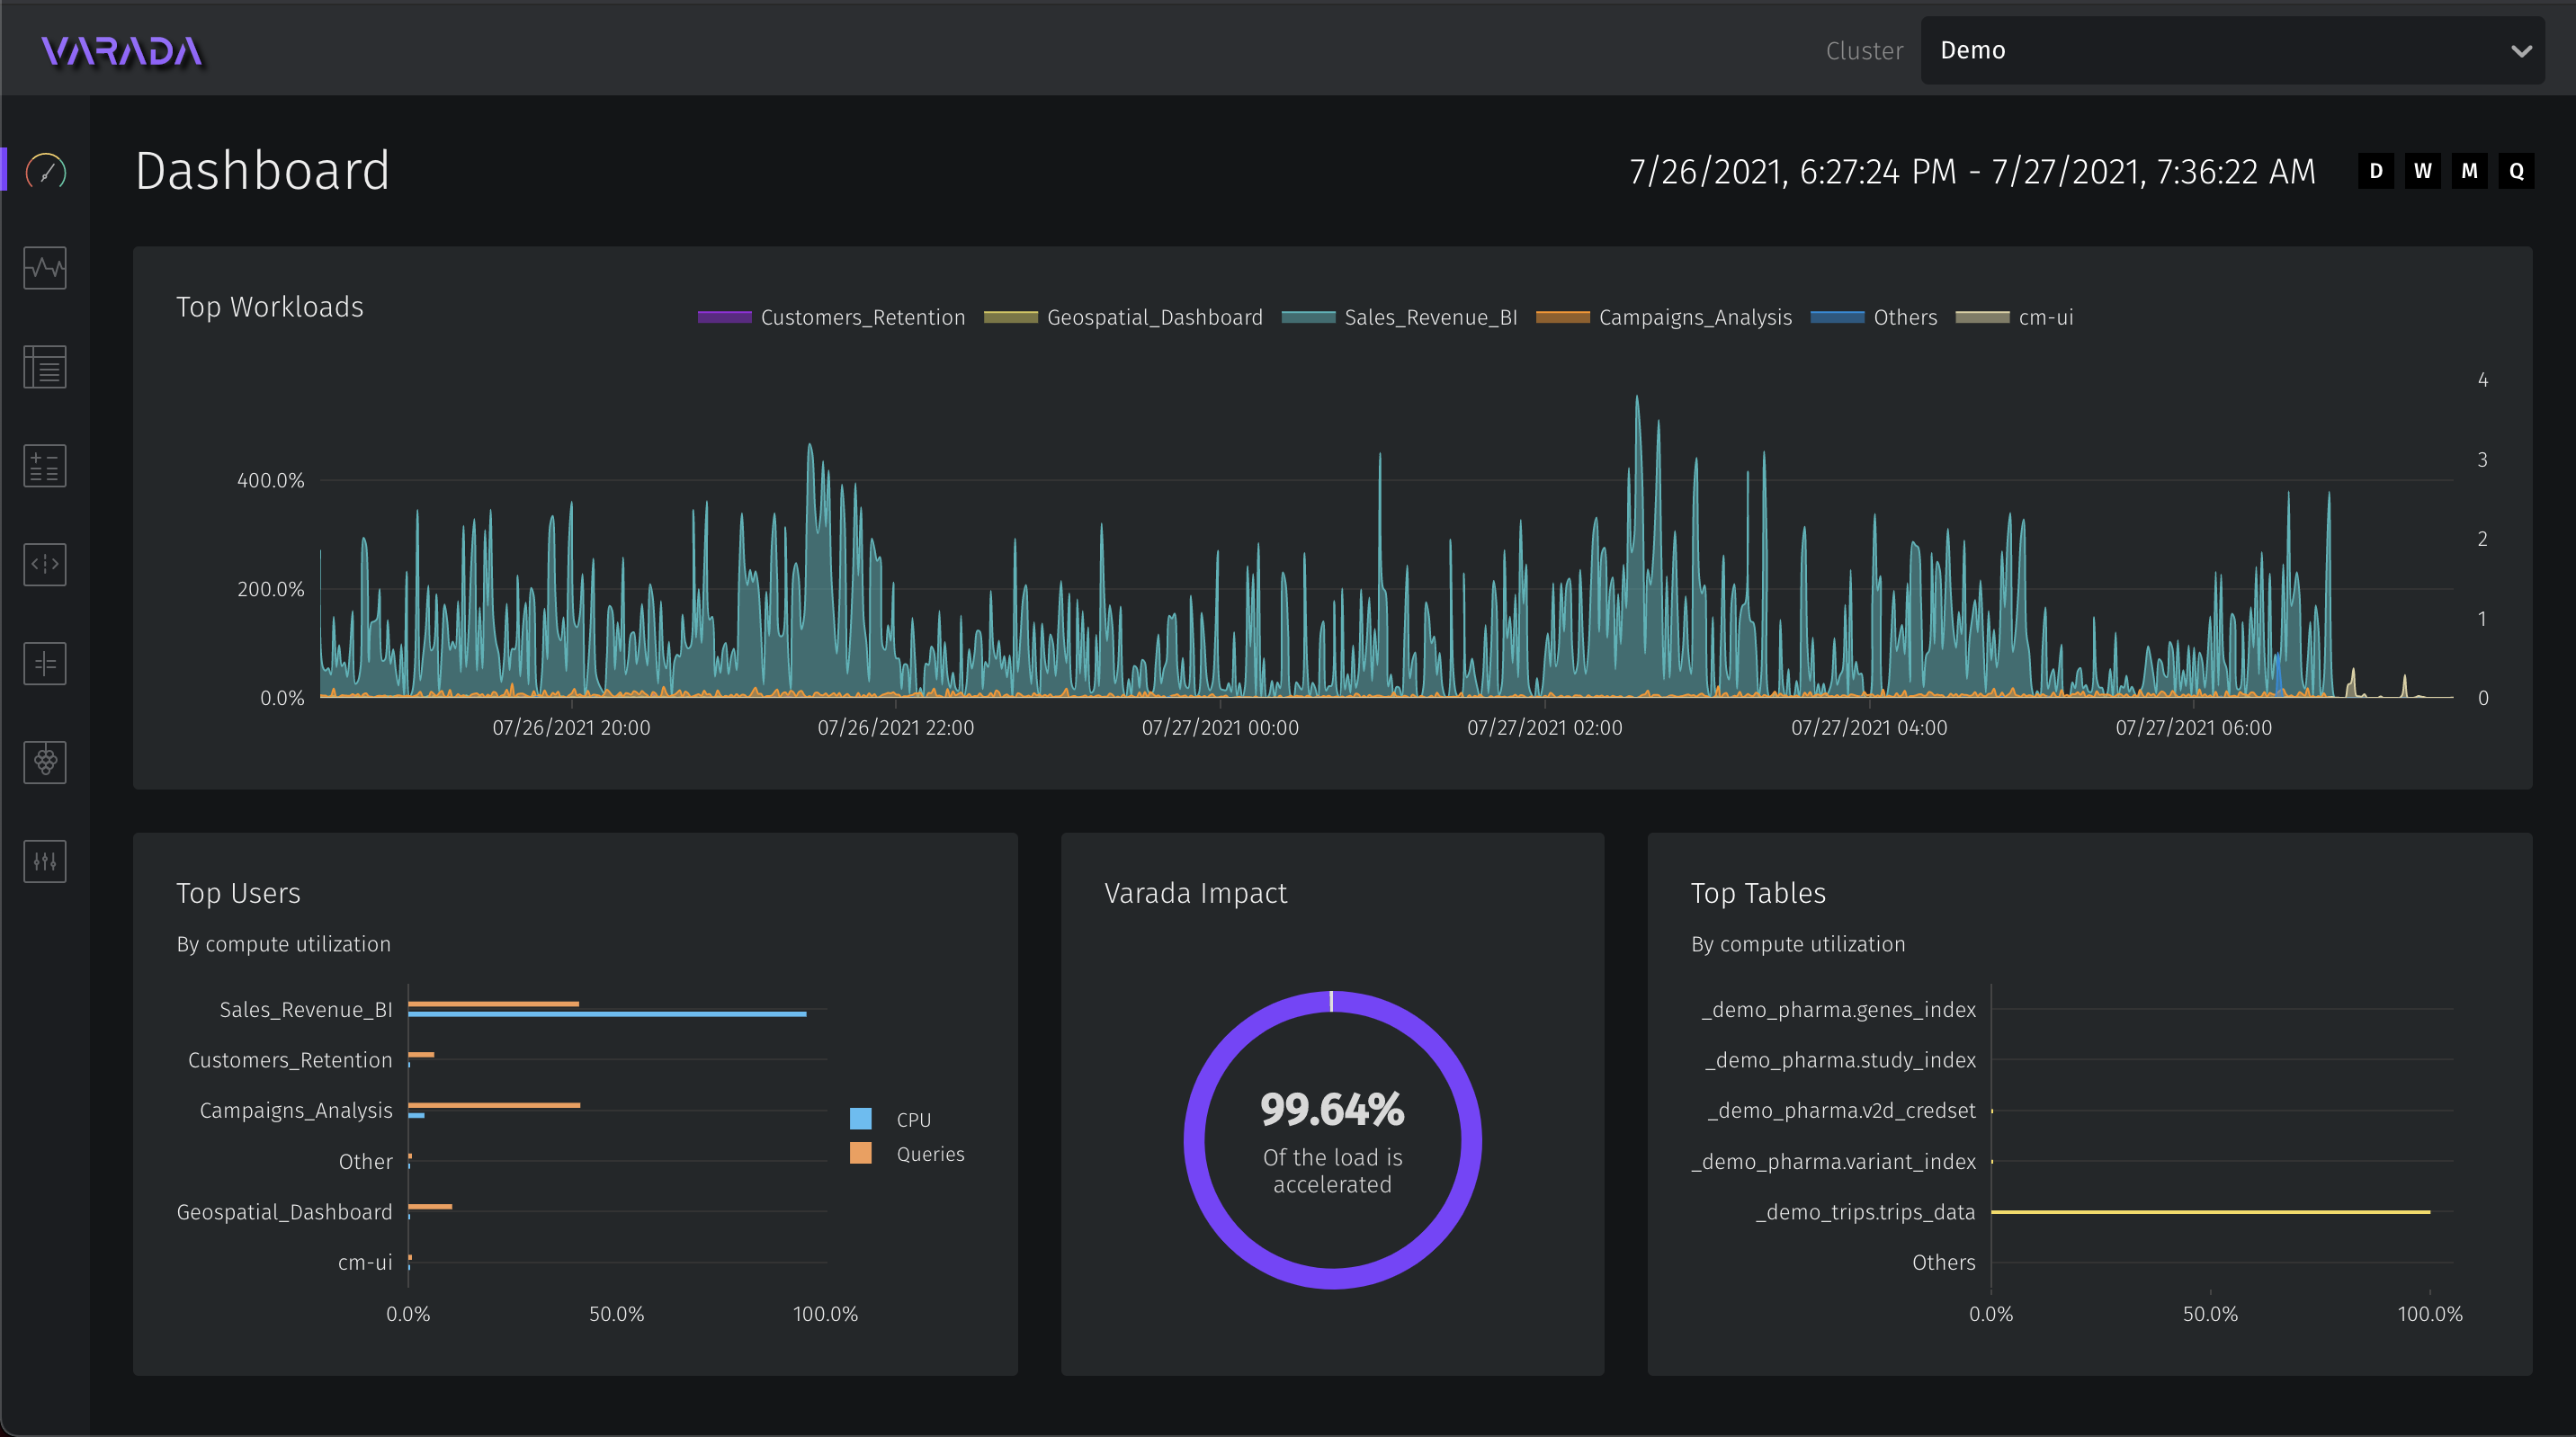The image size is (2576, 1437).
Task: Toggle Geospatial_Dashboard series in workloads legend
Action: [x=1123, y=317]
